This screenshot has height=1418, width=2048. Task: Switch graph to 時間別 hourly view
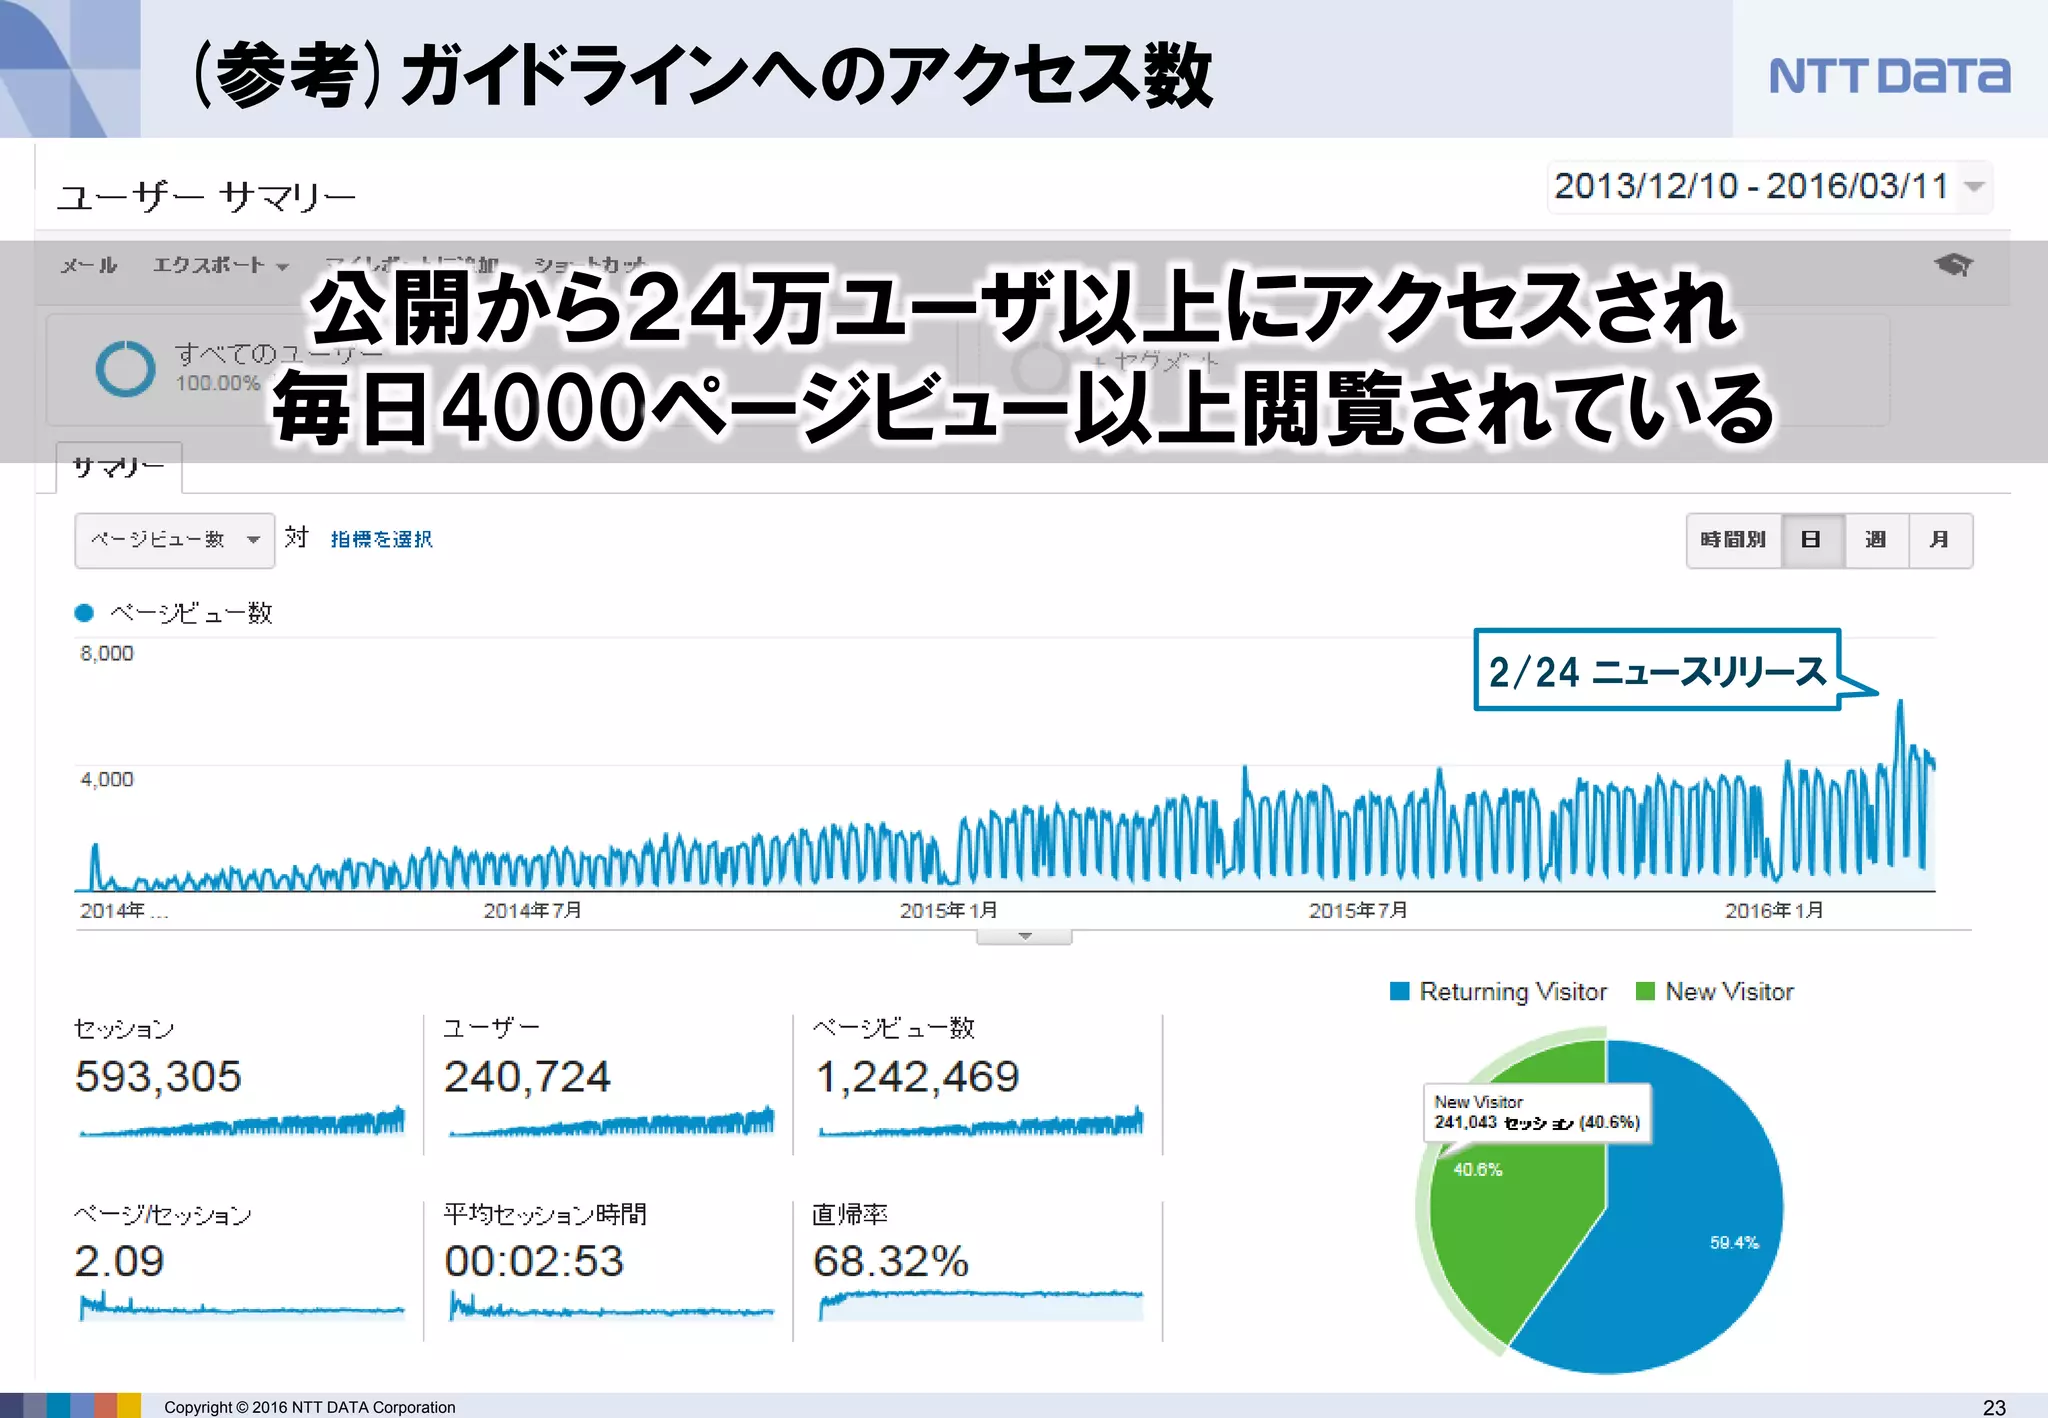pyautogui.click(x=1733, y=540)
